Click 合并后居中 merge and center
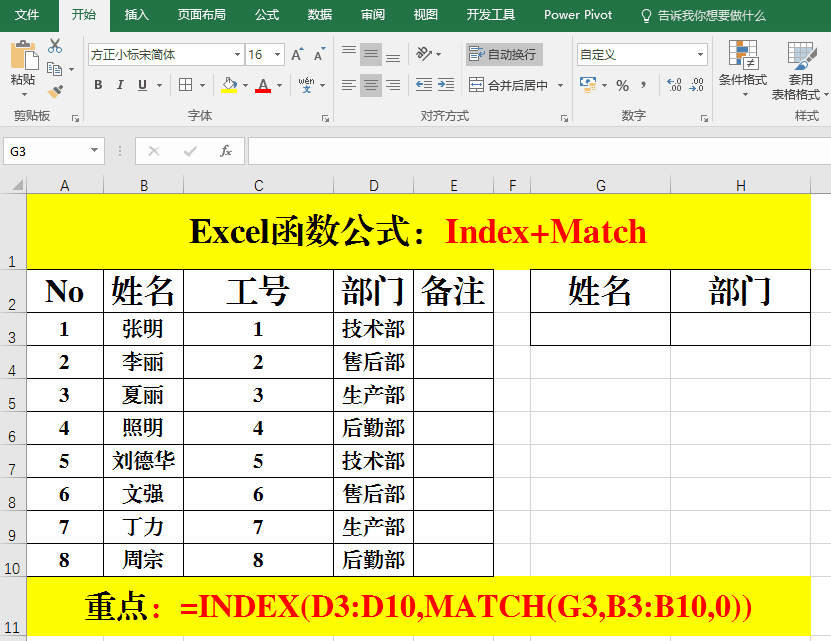The height and width of the screenshot is (641, 831). coord(509,85)
